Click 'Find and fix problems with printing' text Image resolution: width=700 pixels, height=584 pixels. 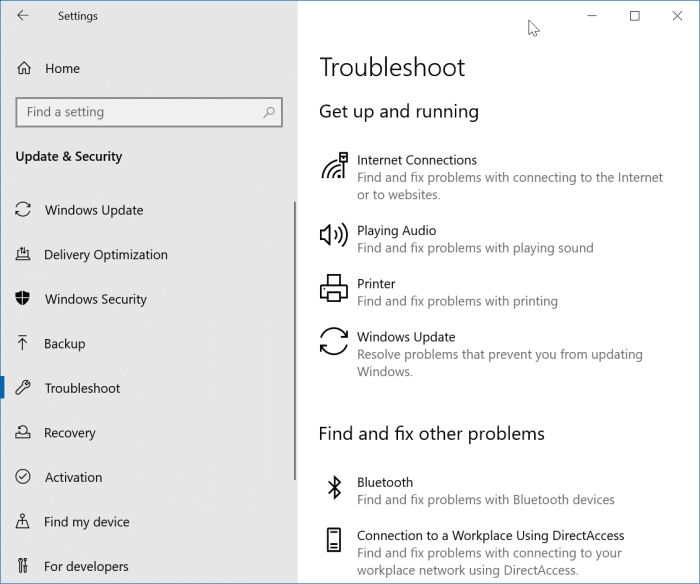coord(457,301)
